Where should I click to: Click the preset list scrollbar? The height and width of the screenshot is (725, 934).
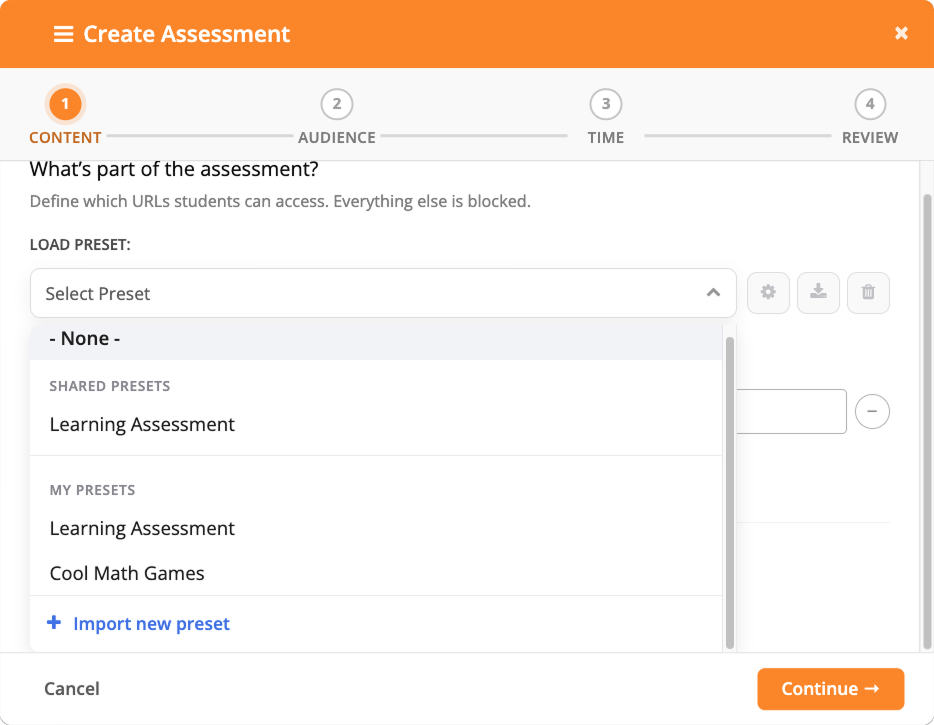(729, 493)
